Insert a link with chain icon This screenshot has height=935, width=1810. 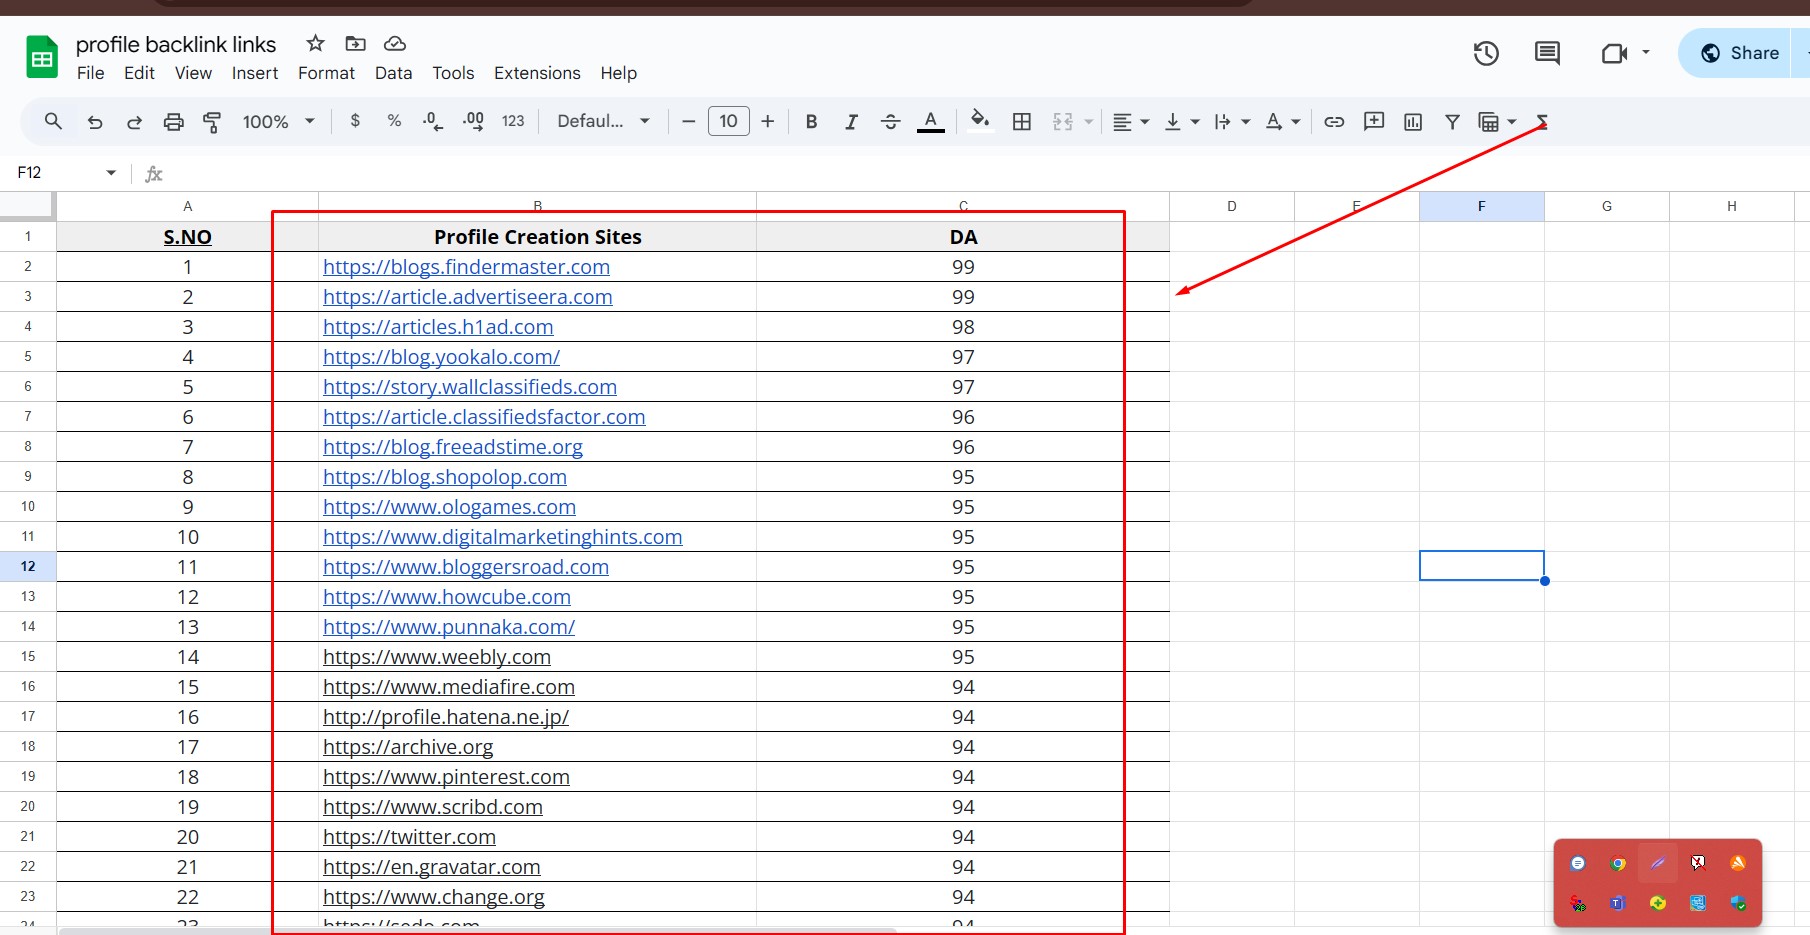(1334, 122)
